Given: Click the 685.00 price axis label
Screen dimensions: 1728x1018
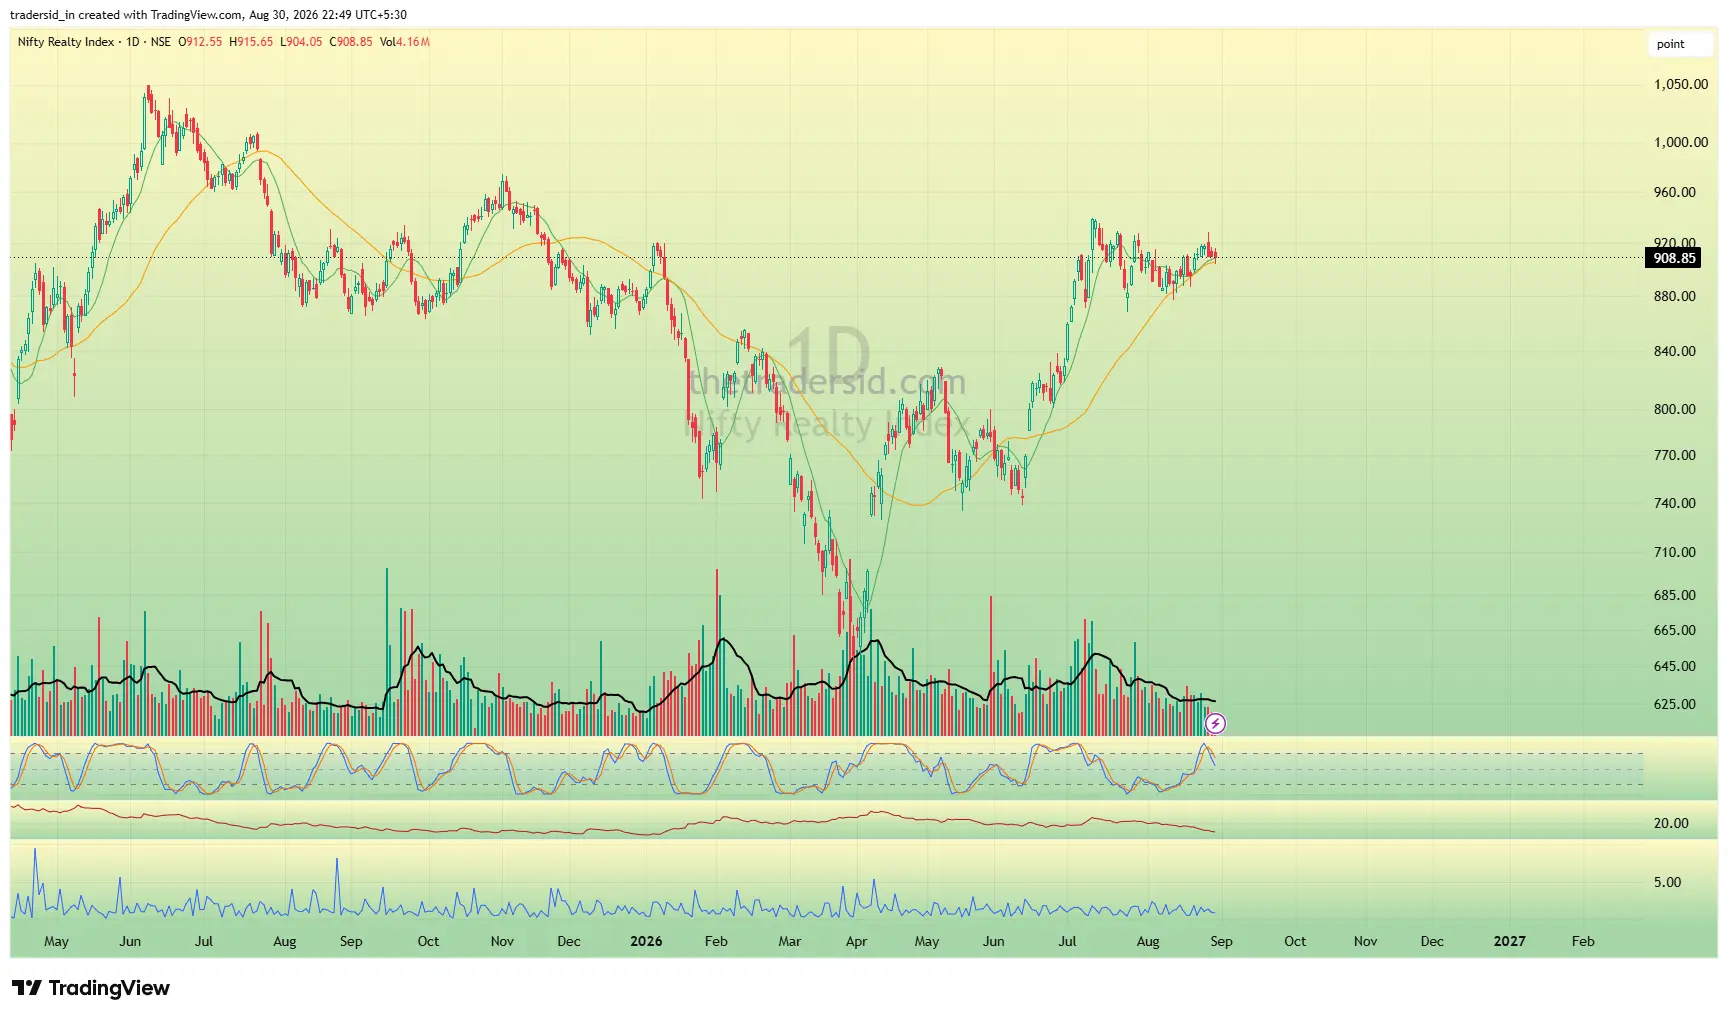Looking at the screenshot, I should [x=1675, y=595].
